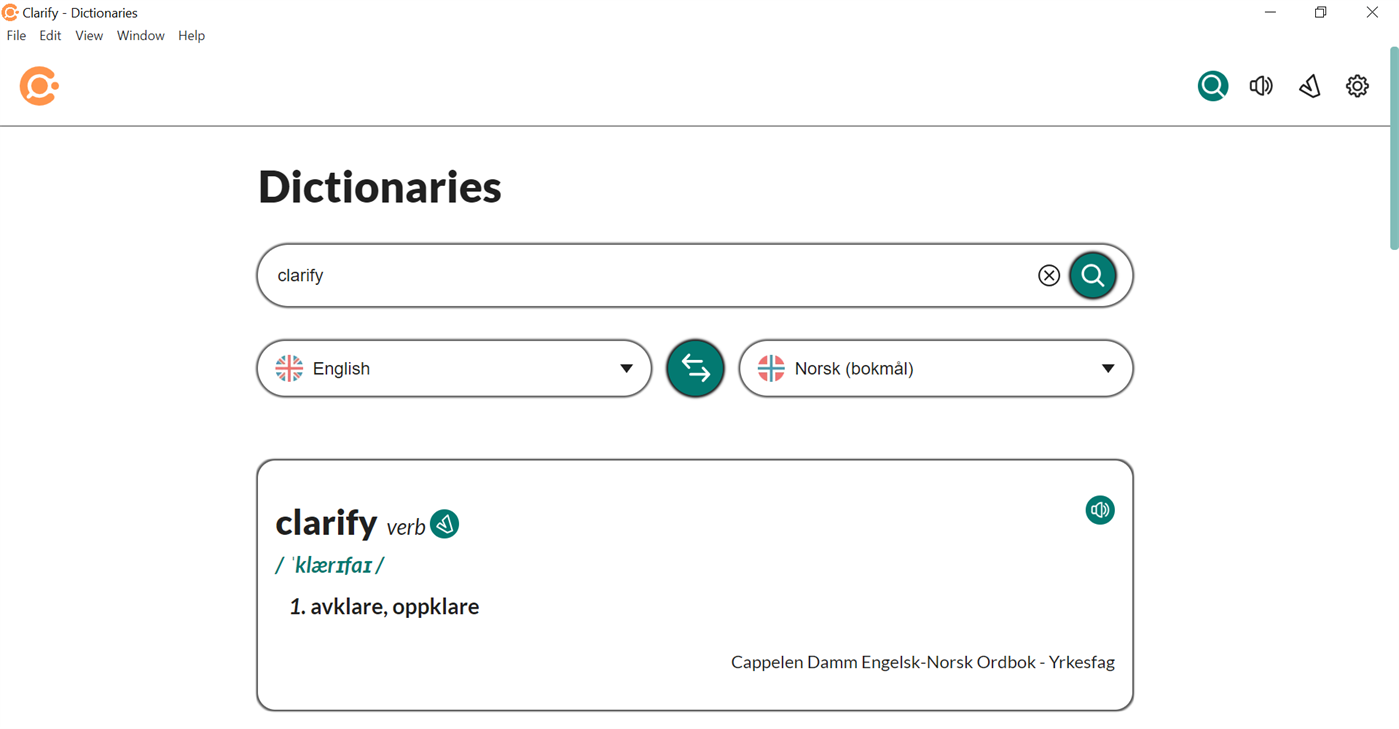Open Settings via the gear icon

point(1357,85)
